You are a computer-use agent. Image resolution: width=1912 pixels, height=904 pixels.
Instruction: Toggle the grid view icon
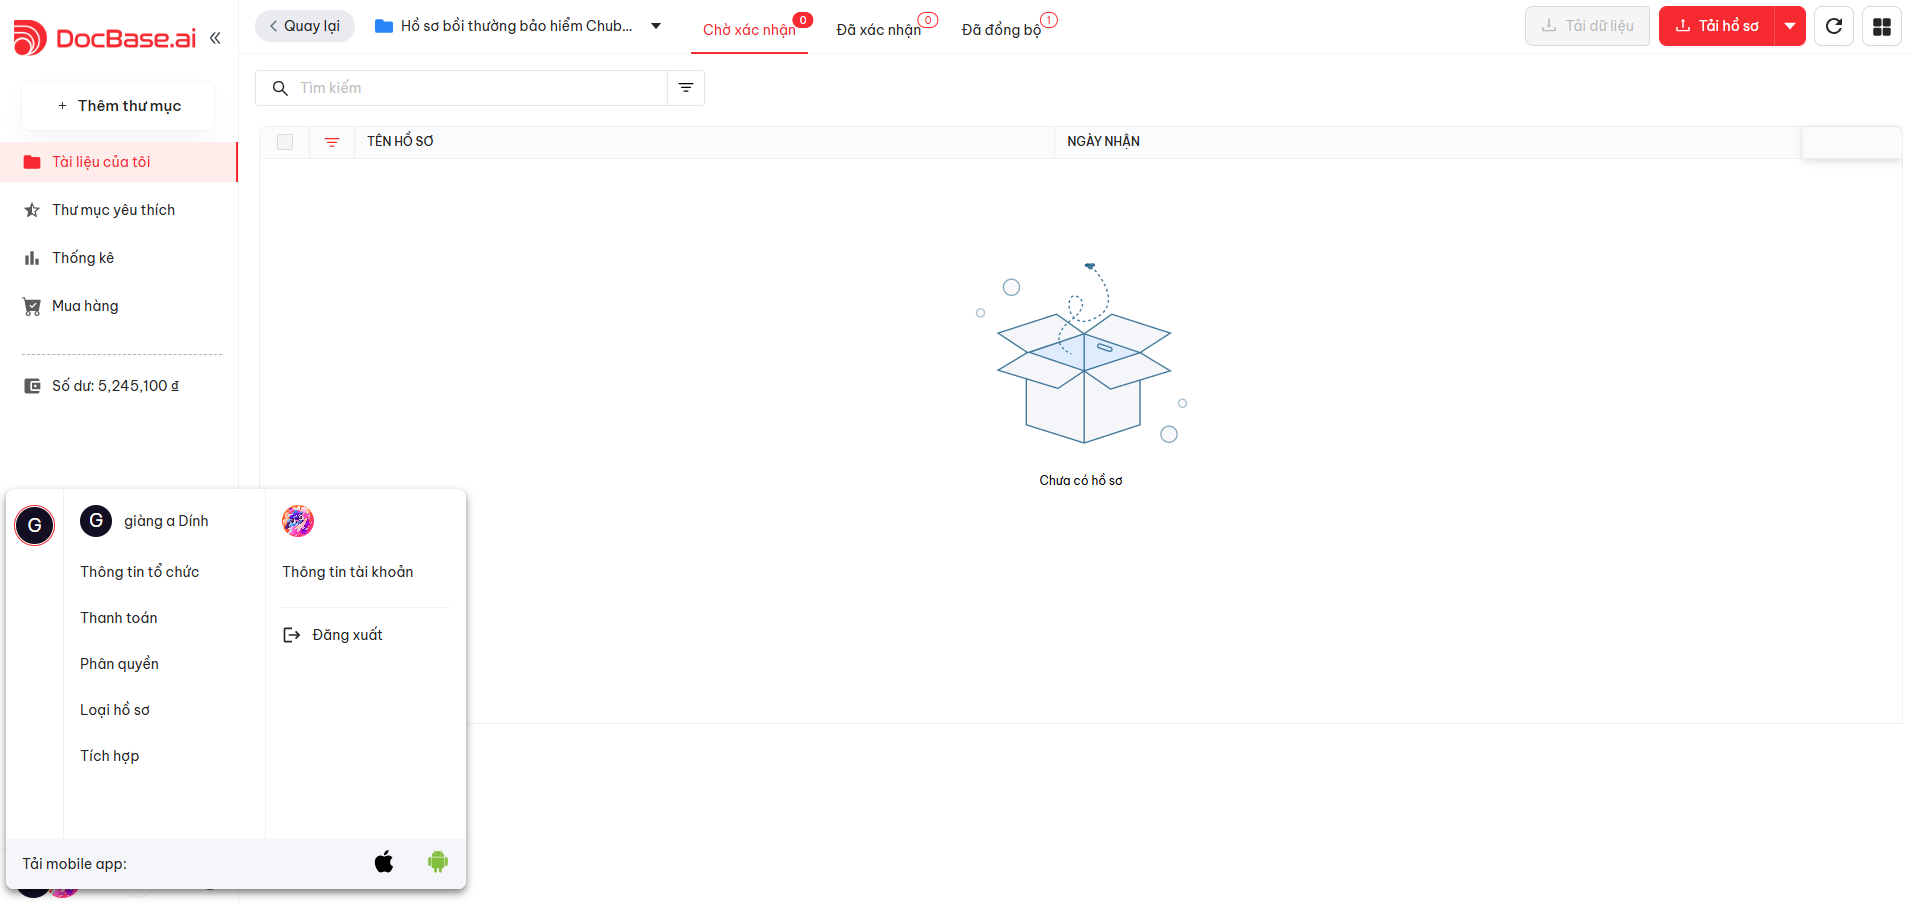[1882, 26]
